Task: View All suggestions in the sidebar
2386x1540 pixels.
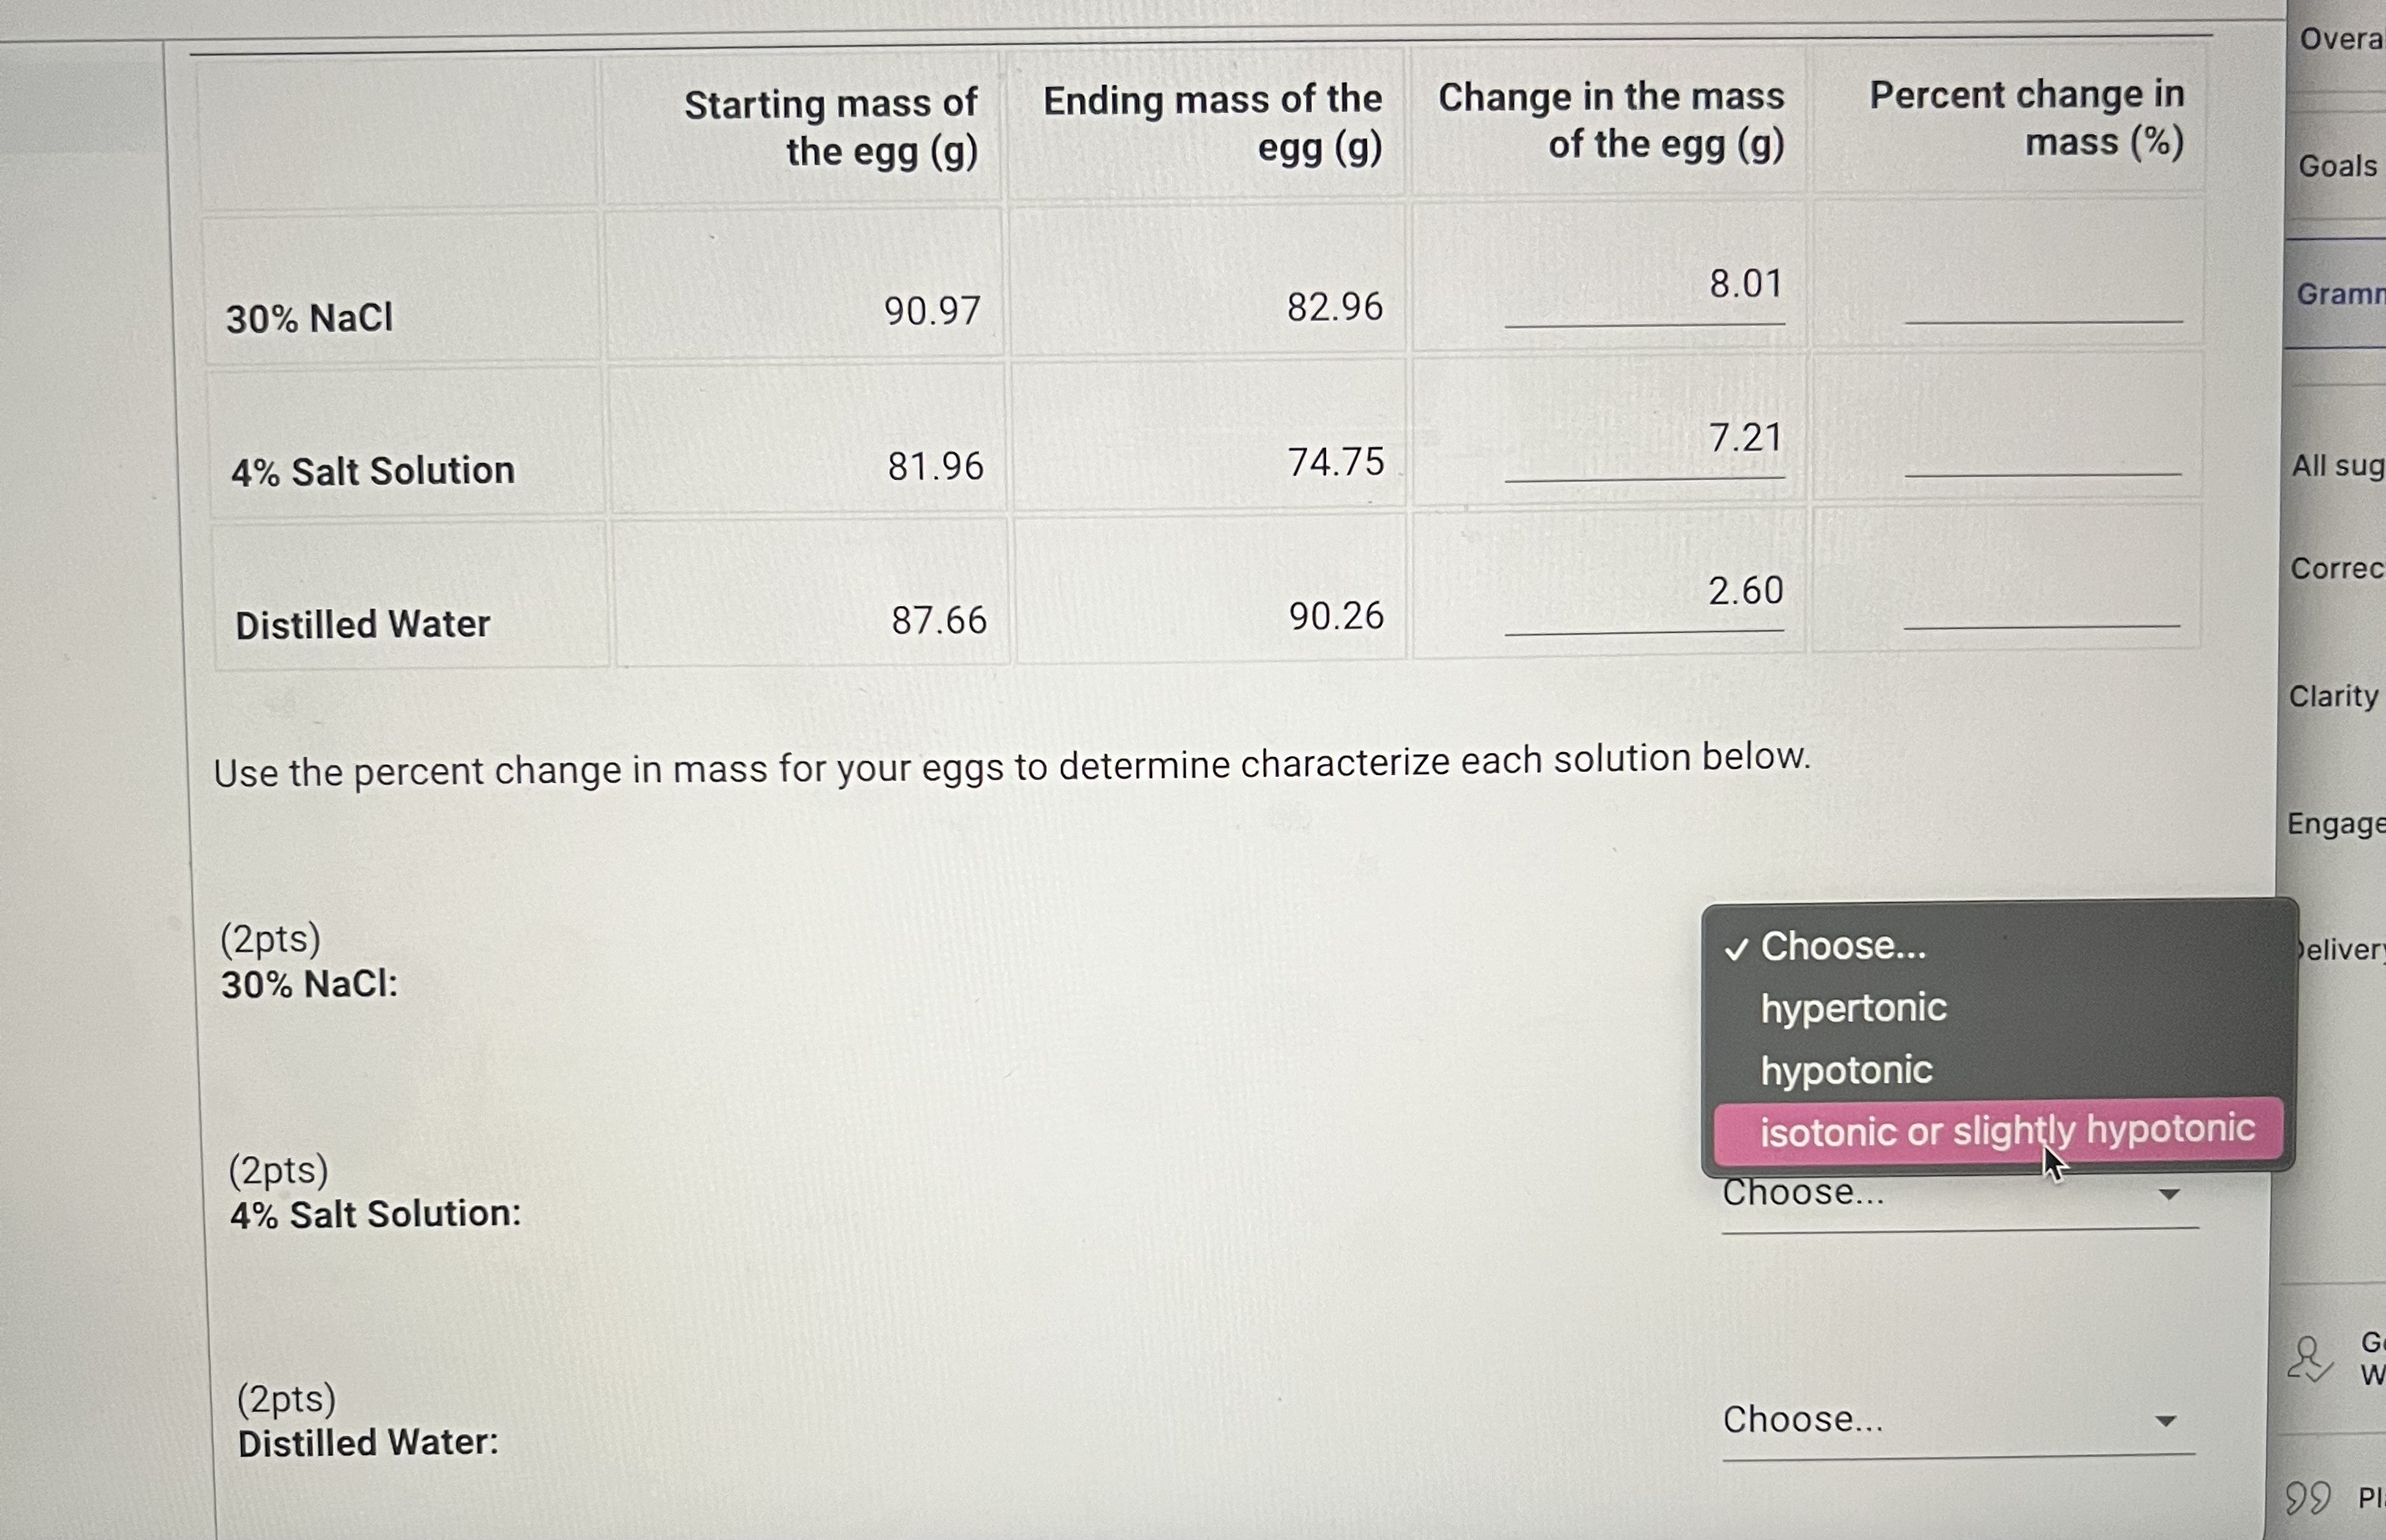Action: click(x=2337, y=466)
